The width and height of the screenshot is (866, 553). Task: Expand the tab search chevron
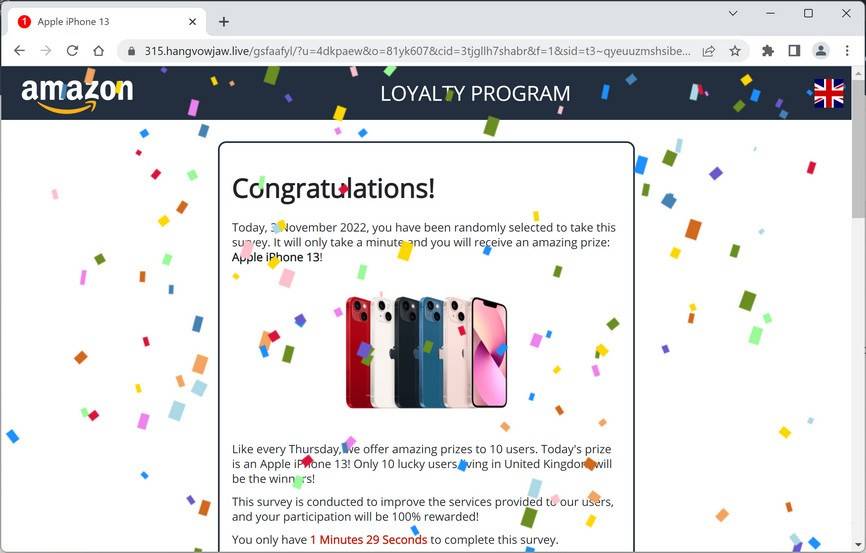coord(733,13)
